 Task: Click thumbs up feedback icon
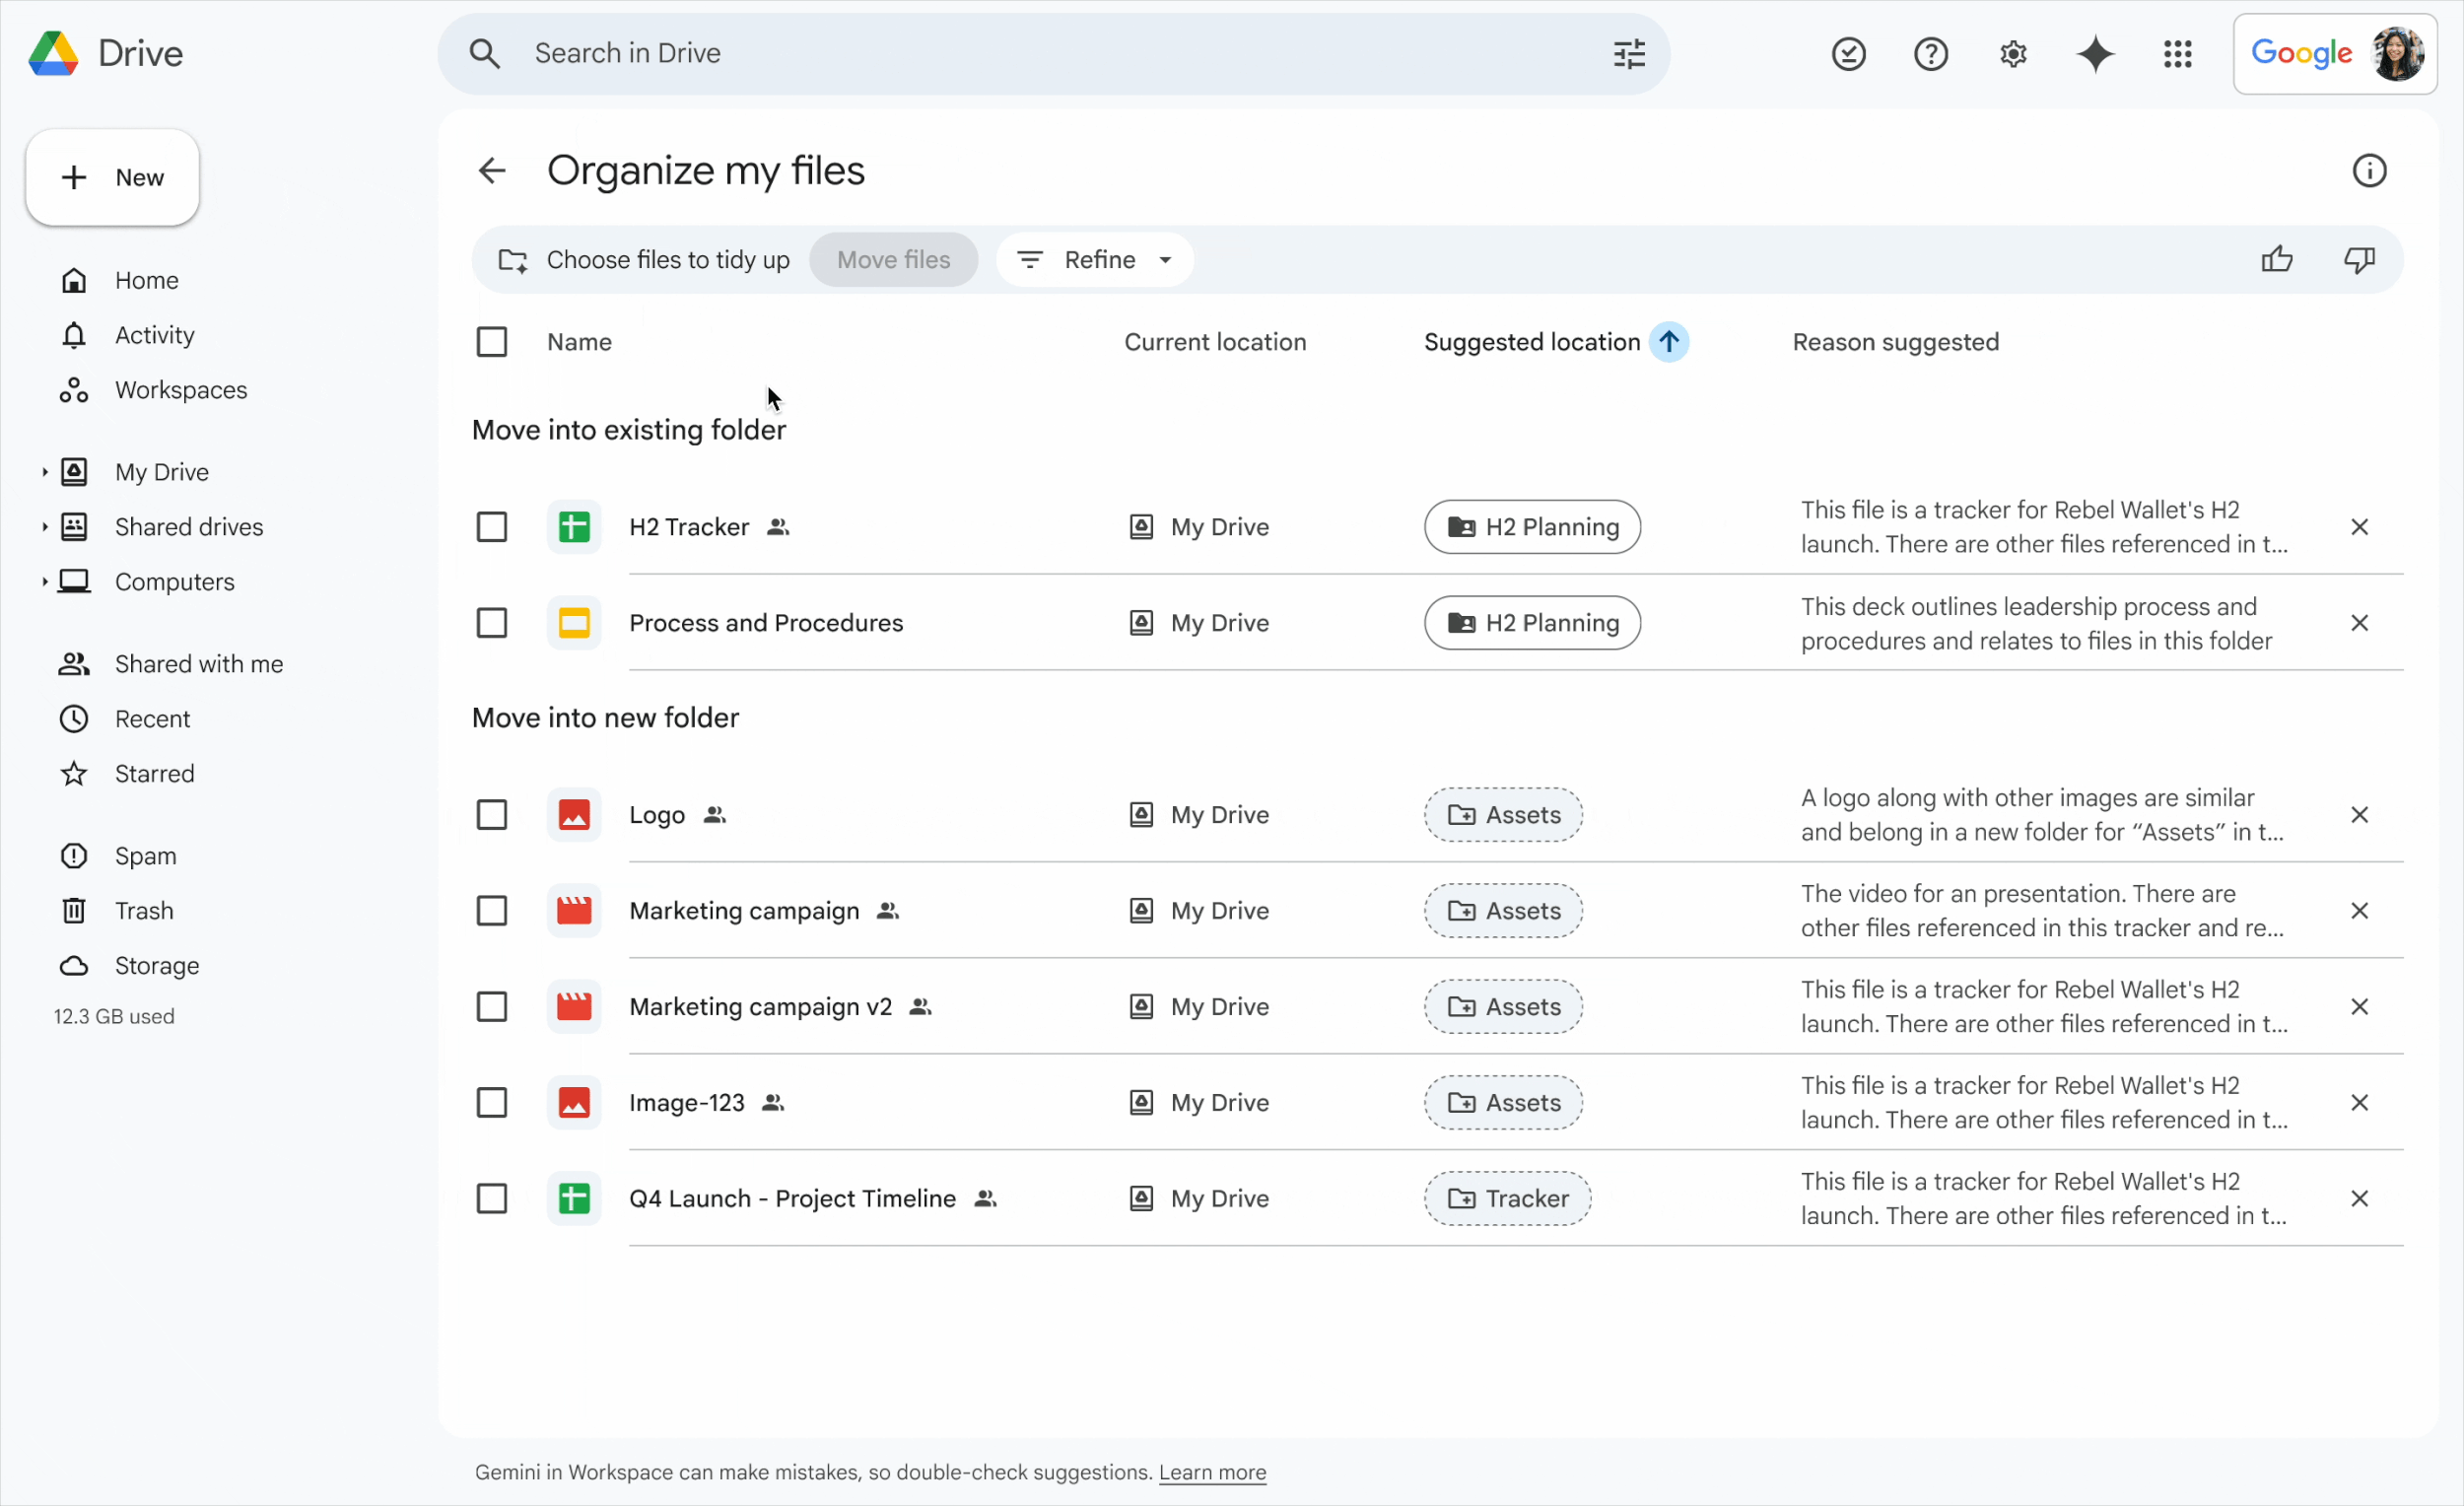coord(2277,260)
